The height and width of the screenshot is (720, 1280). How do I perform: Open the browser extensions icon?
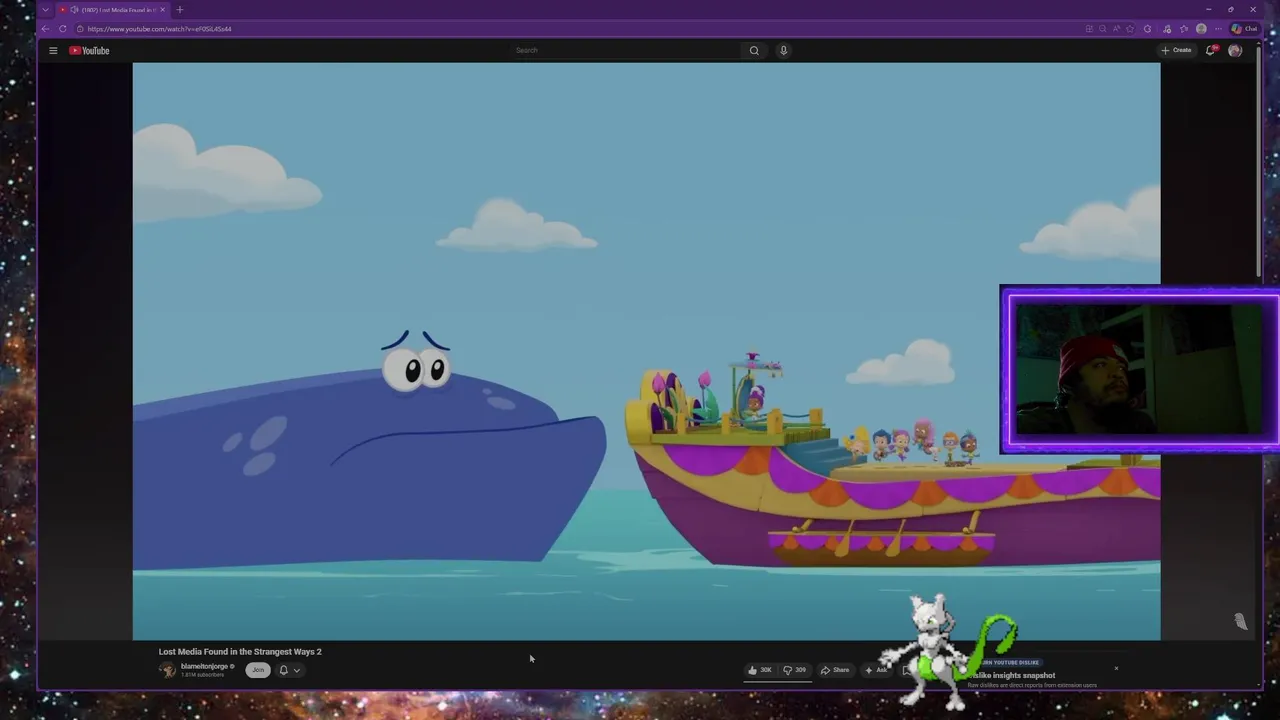[x=1148, y=29]
